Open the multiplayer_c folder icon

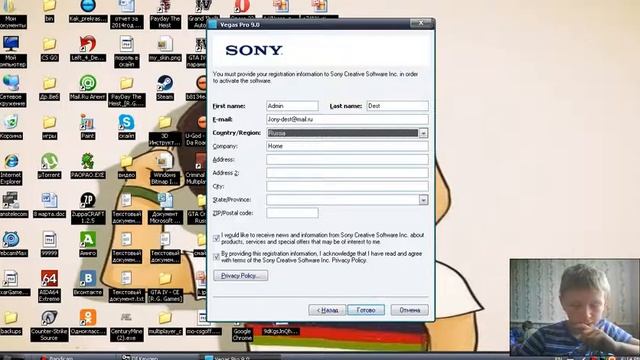pos(165,318)
